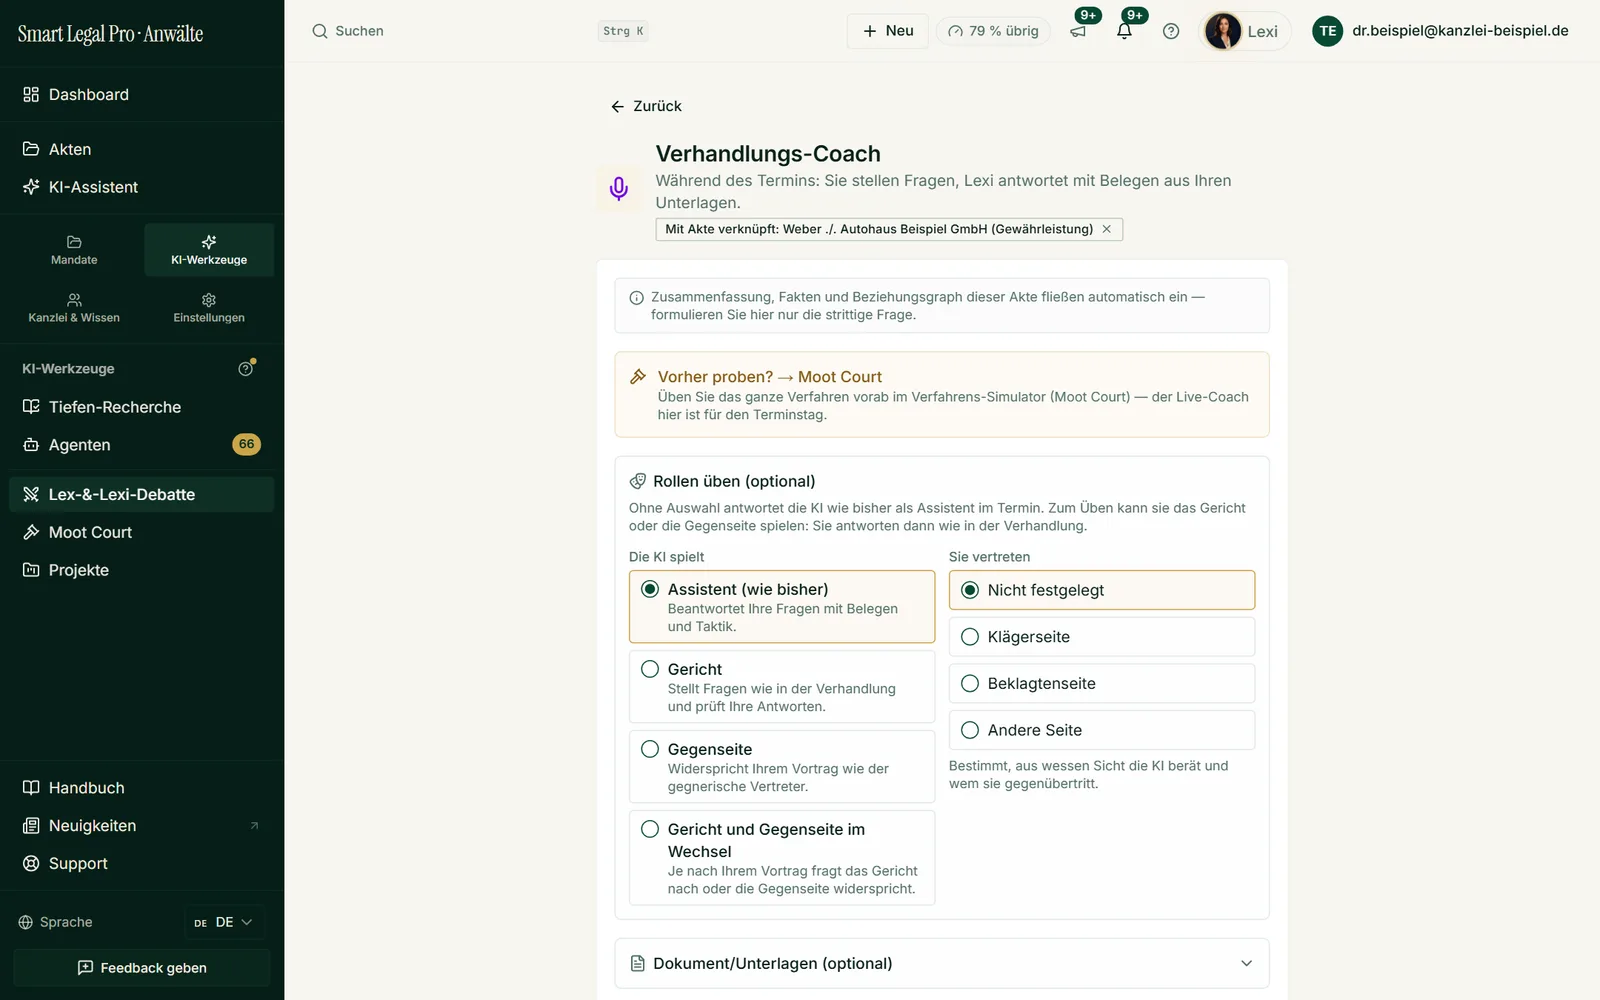The width and height of the screenshot is (1600, 1000).
Task: Expand Dokument/Unterlagen (optional) section
Action: (x=942, y=963)
